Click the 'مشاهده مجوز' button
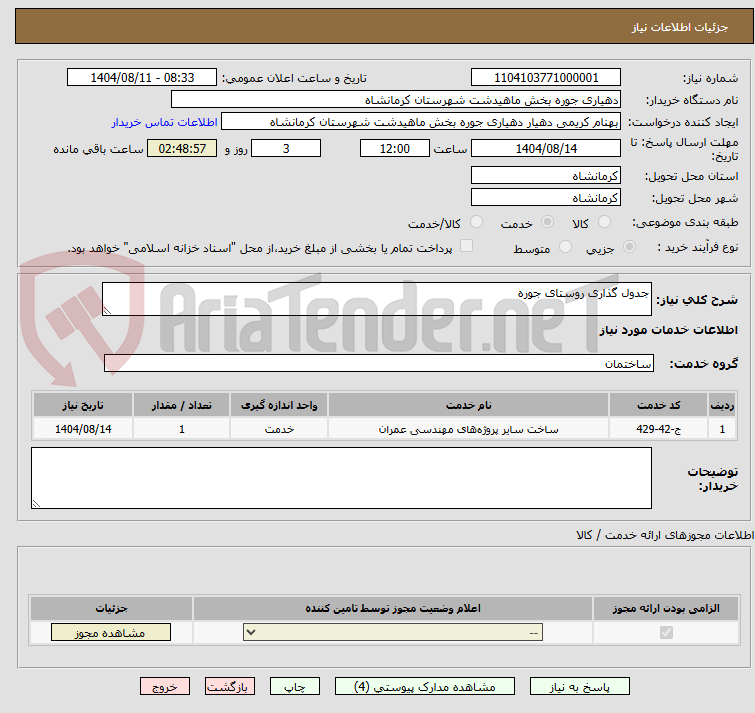This screenshot has height=713, width=755. click(x=110, y=633)
